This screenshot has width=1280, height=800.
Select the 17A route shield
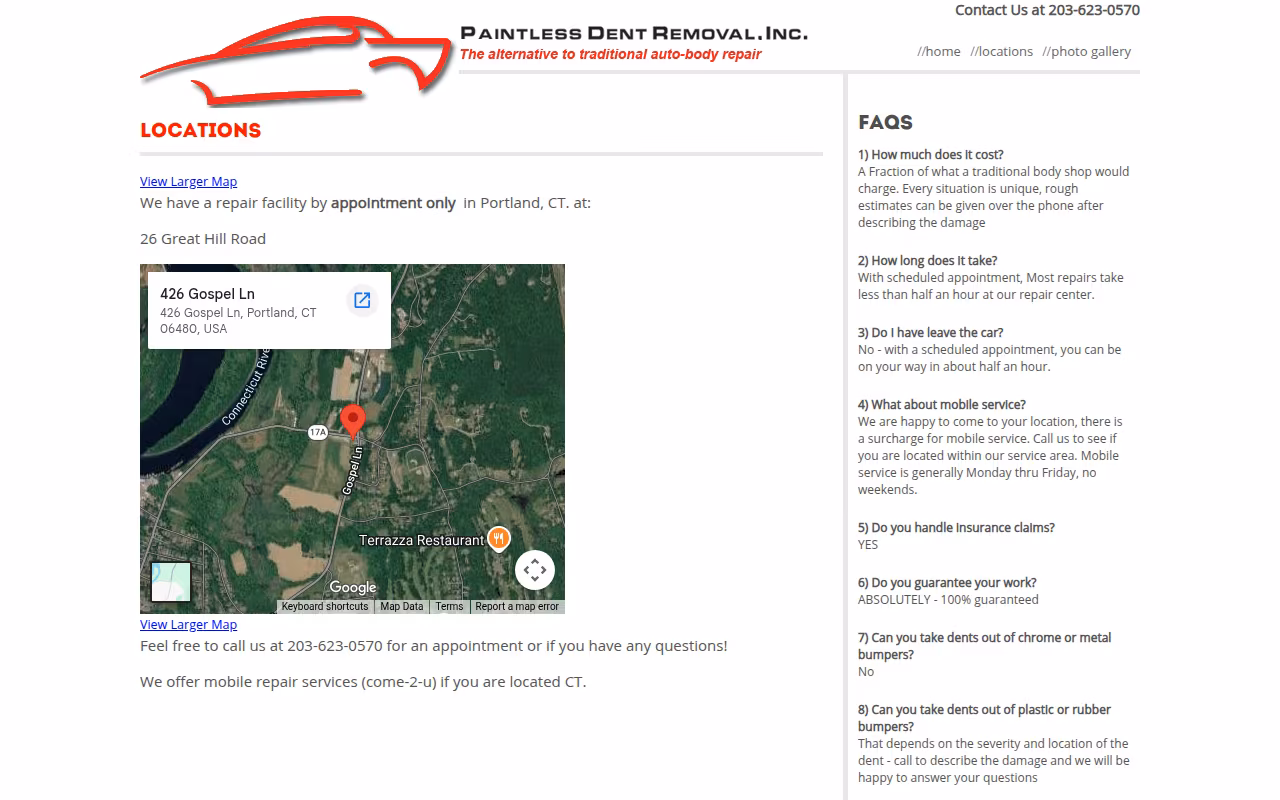(x=318, y=432)
